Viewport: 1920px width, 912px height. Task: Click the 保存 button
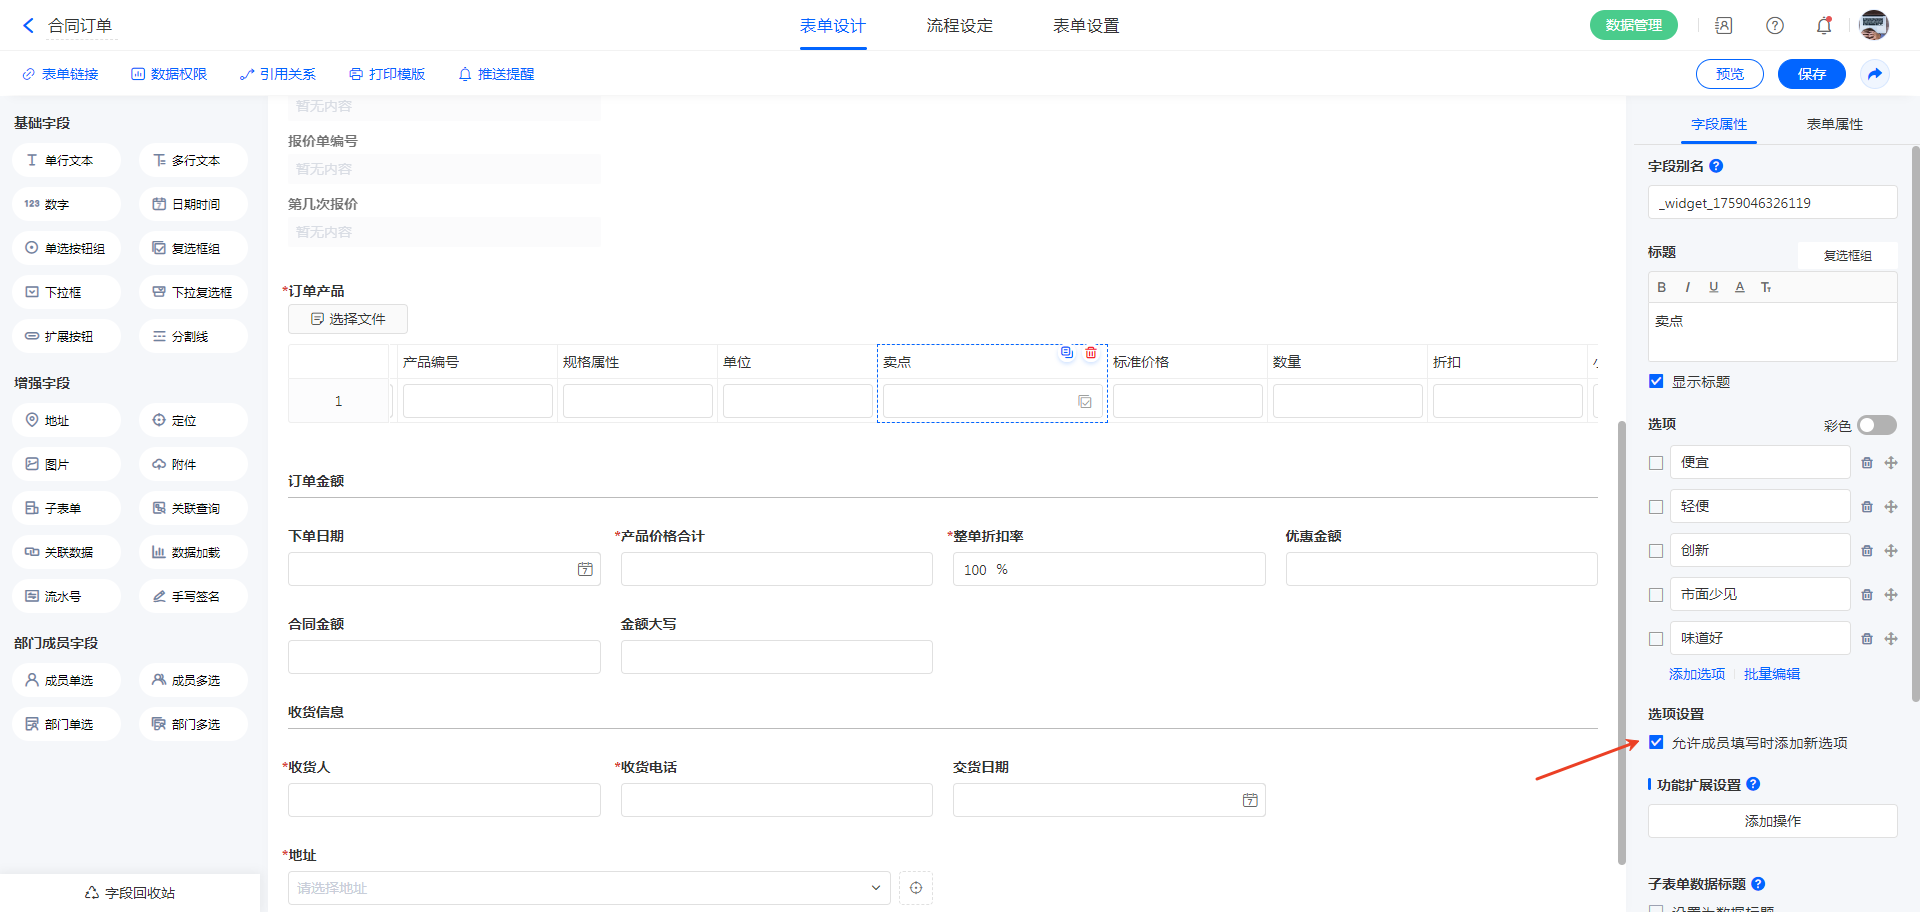coord(1811,74)
